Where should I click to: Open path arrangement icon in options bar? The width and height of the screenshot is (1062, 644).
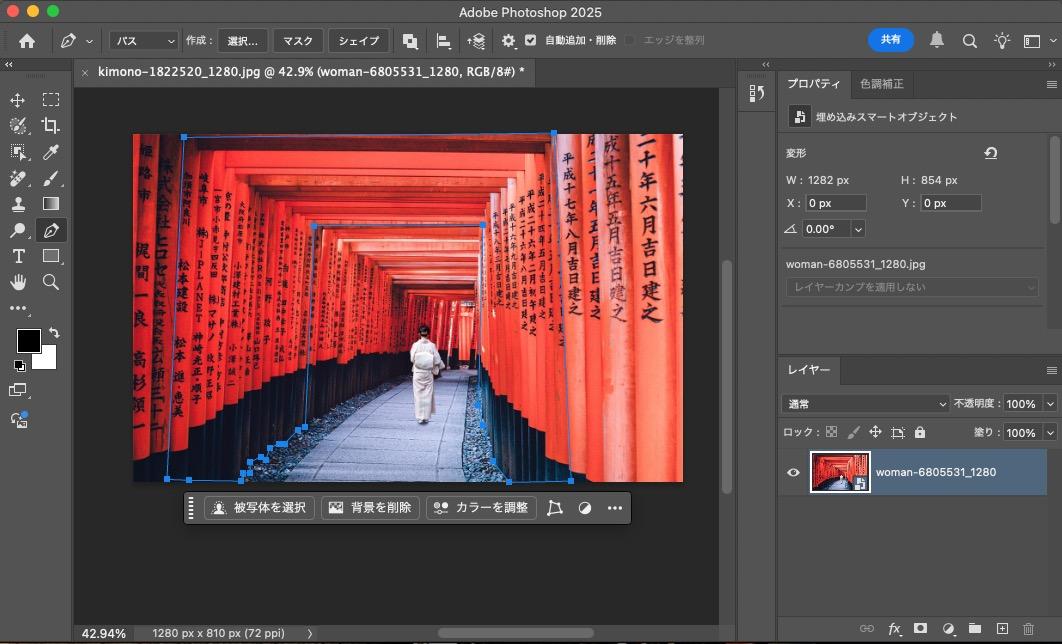pos(476,41)
